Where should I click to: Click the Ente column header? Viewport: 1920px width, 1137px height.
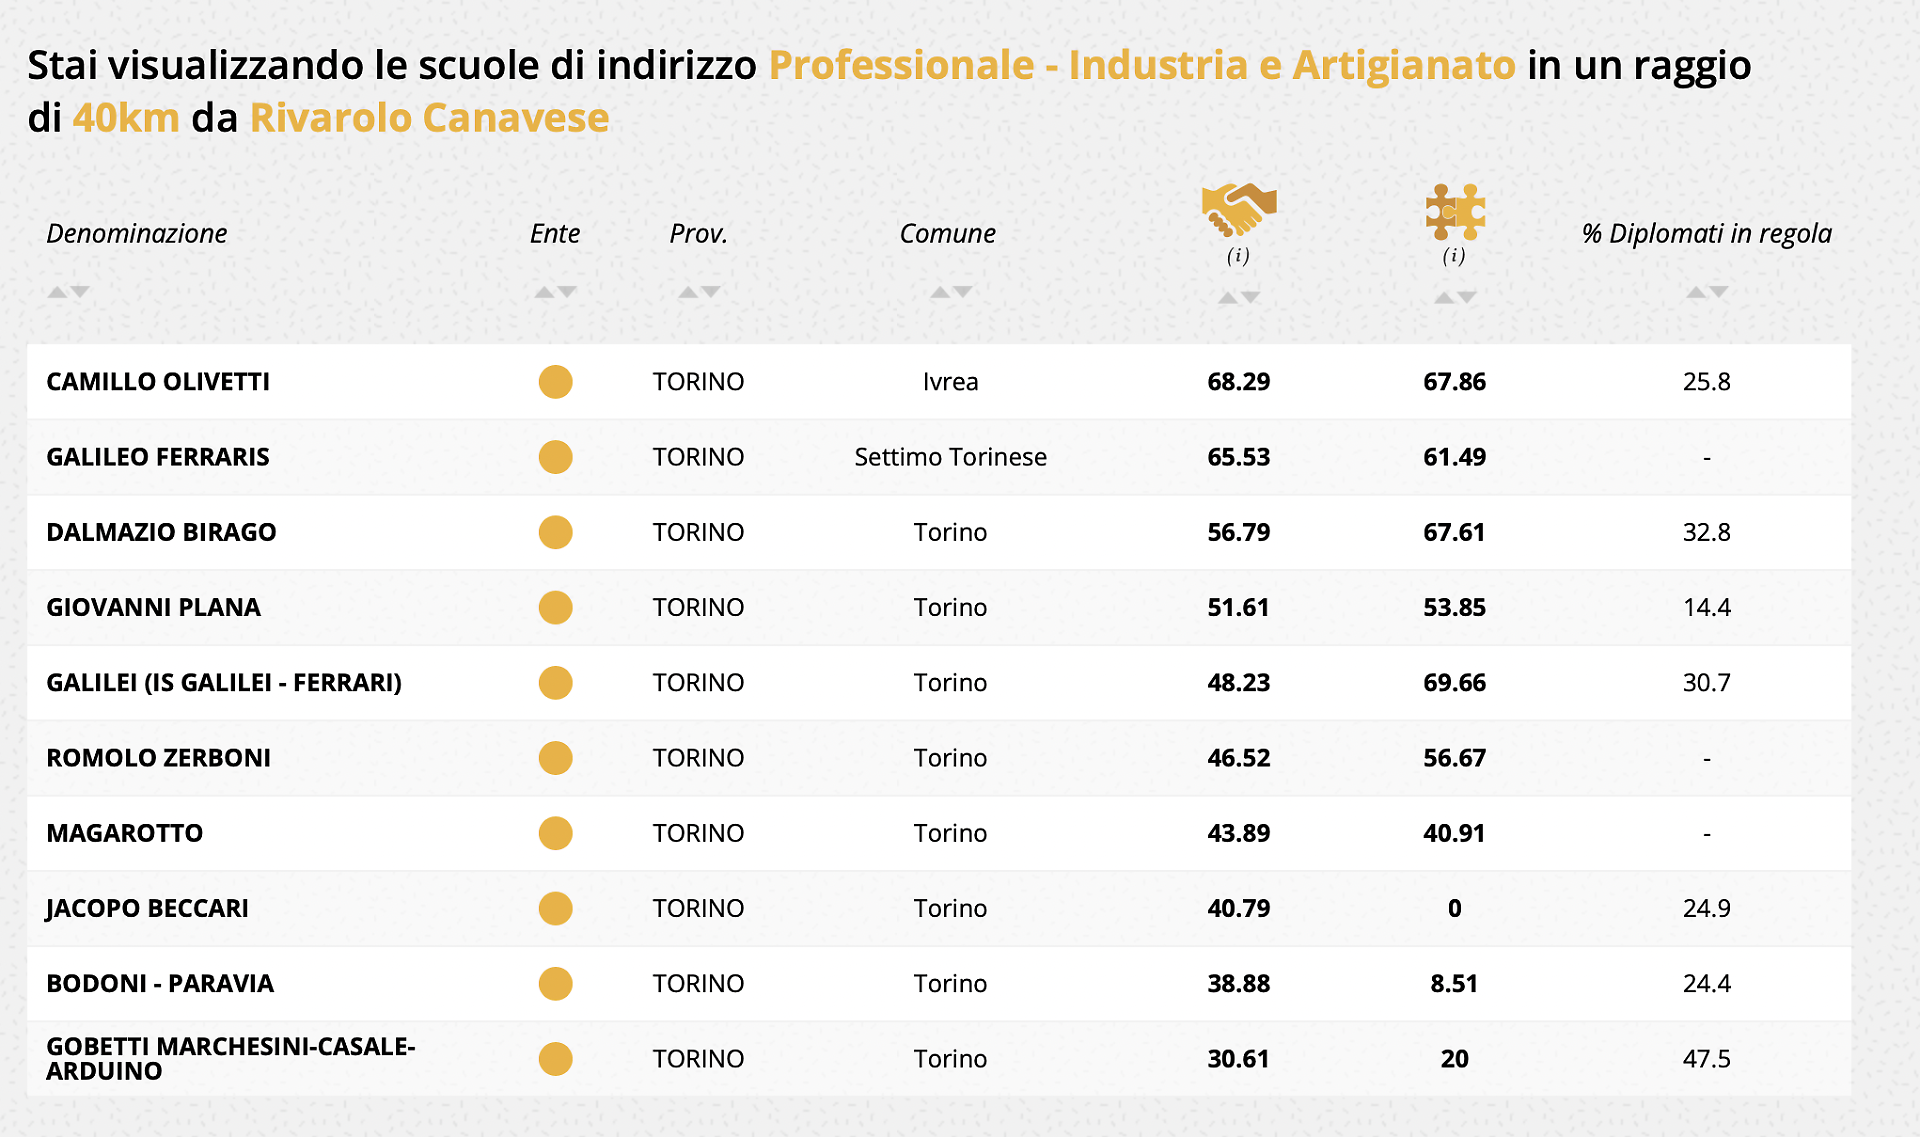(555, 233)
